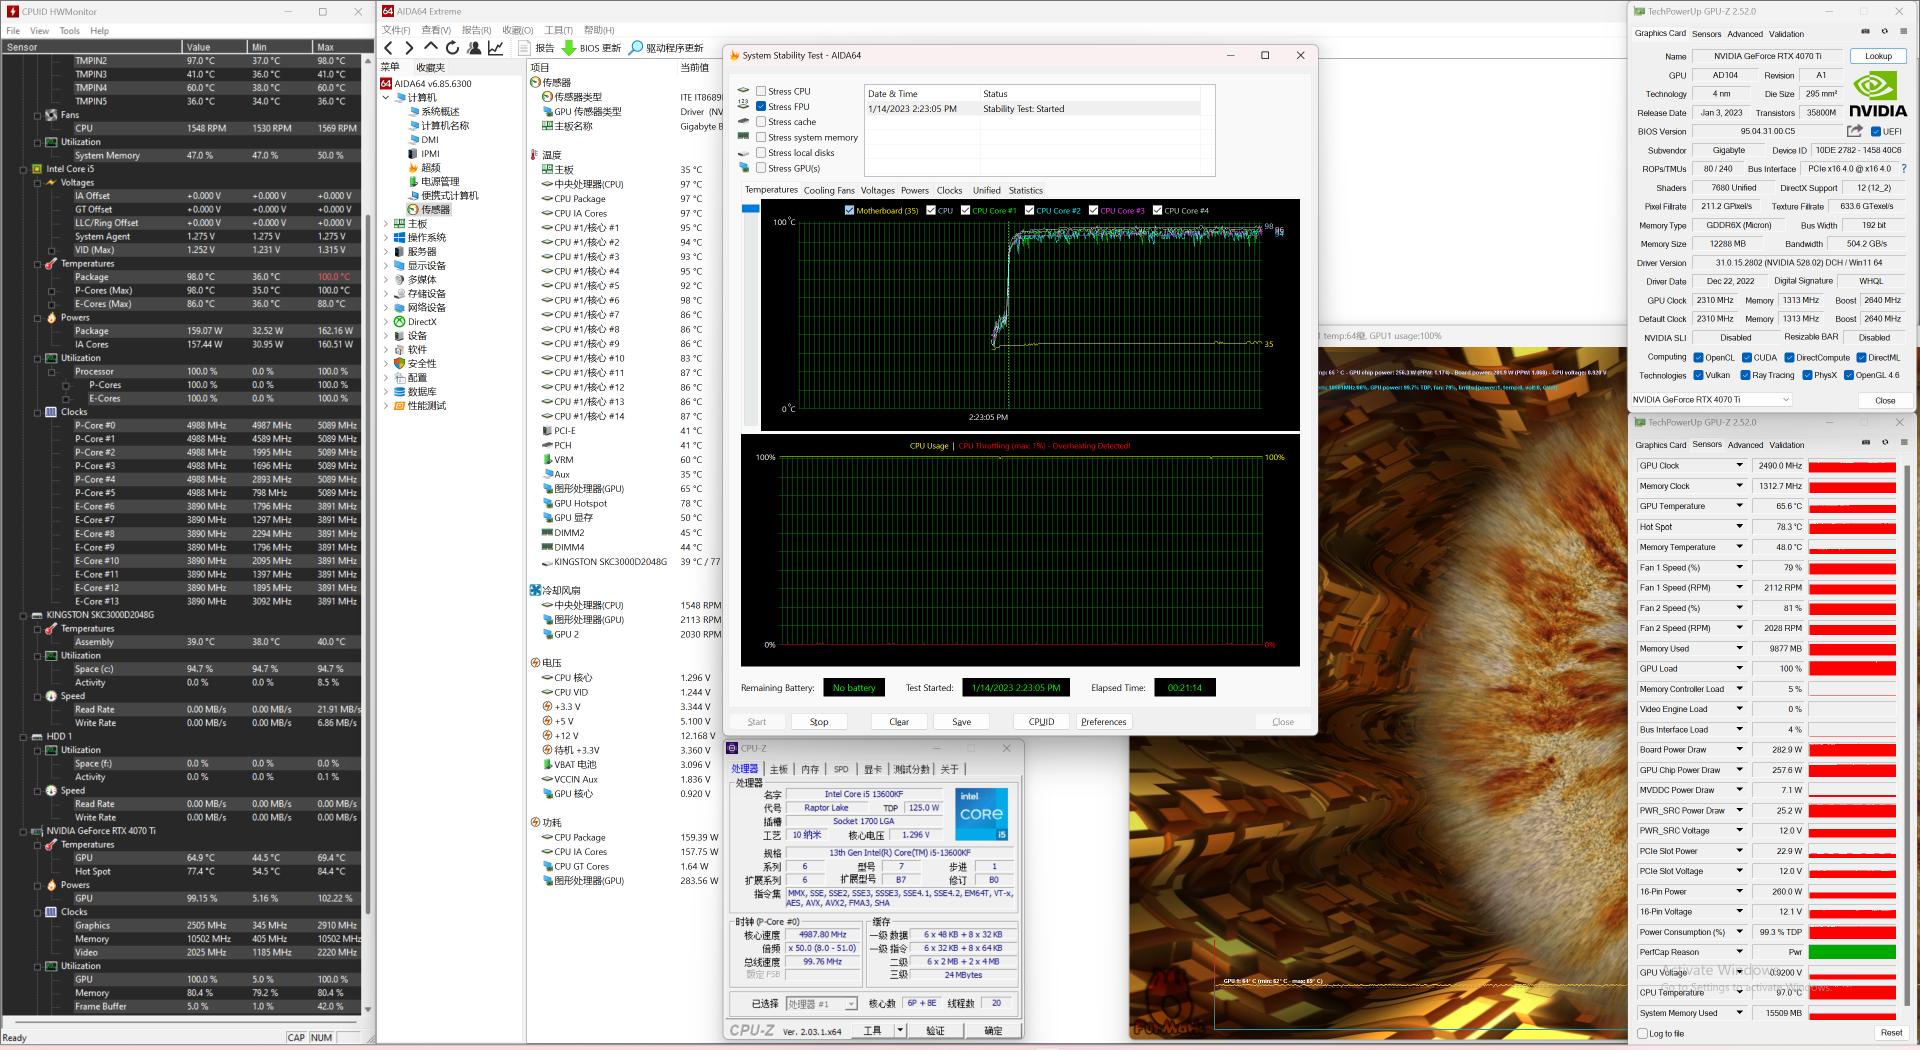Enable the Stress CPU checkbox
This screenshot has width=1920, height=1050.
[761, 91]
